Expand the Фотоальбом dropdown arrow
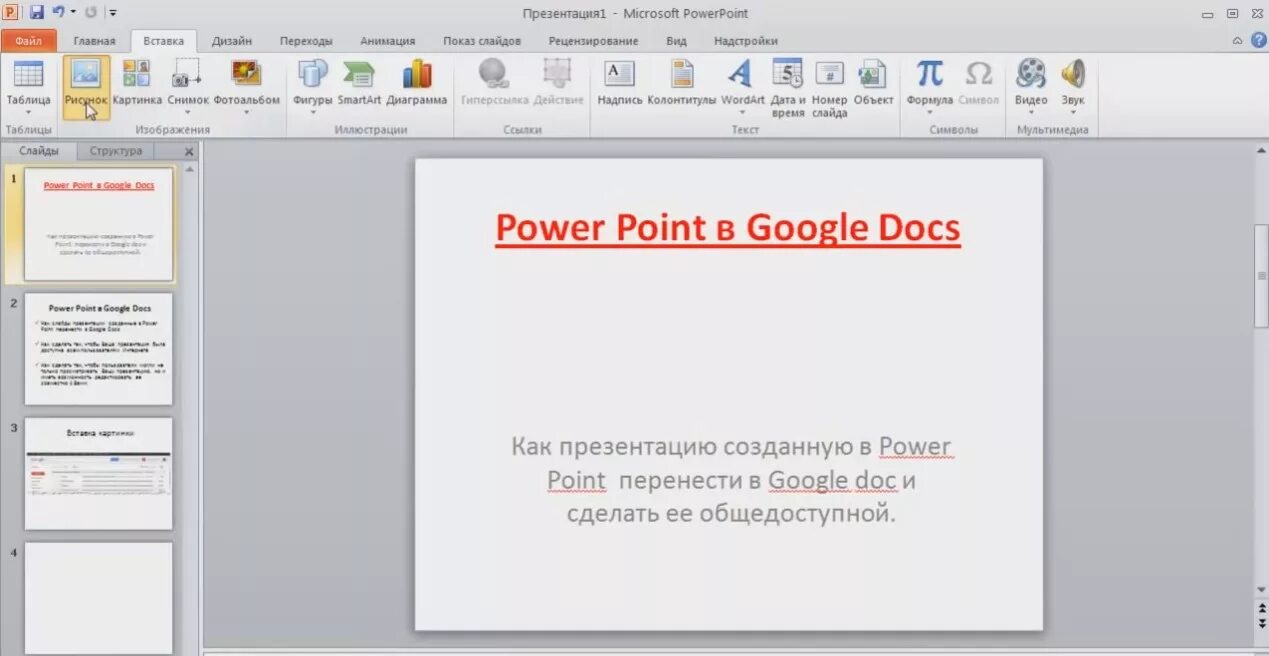The height and width of the screenshot is (656, 1269). [x=246, y=112]
